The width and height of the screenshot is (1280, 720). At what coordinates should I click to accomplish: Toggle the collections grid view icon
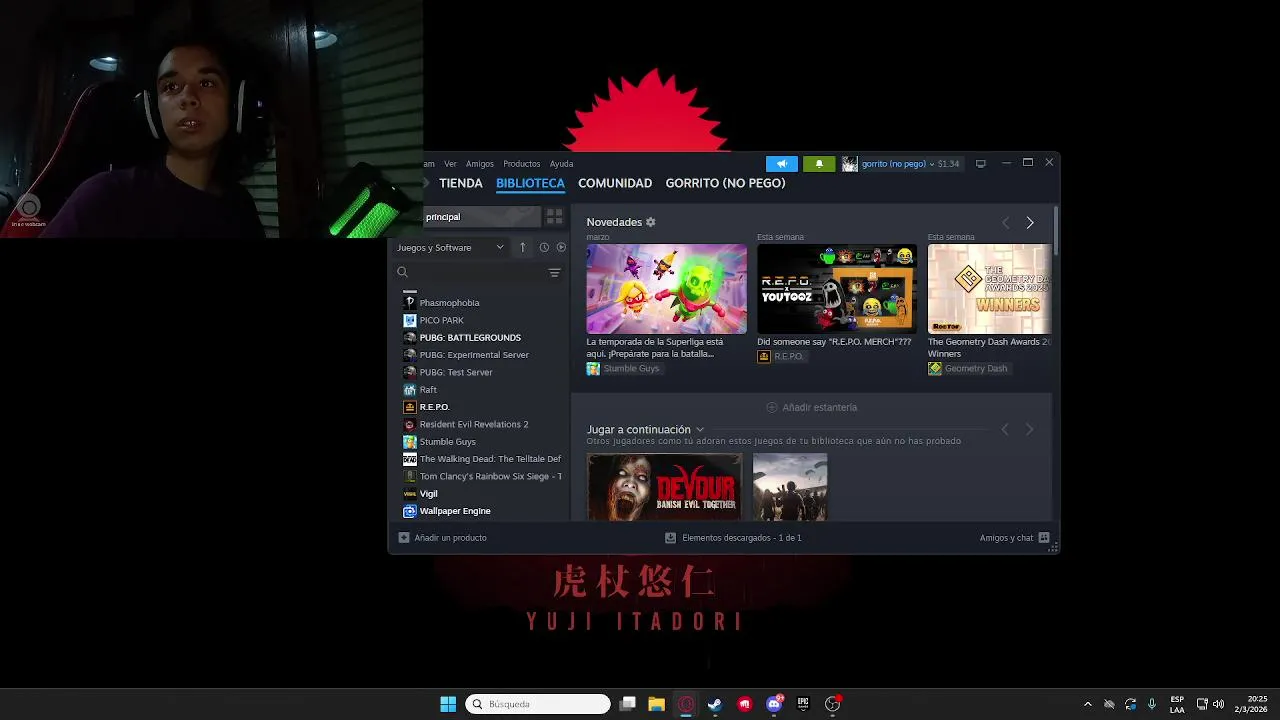coord(554,217)
